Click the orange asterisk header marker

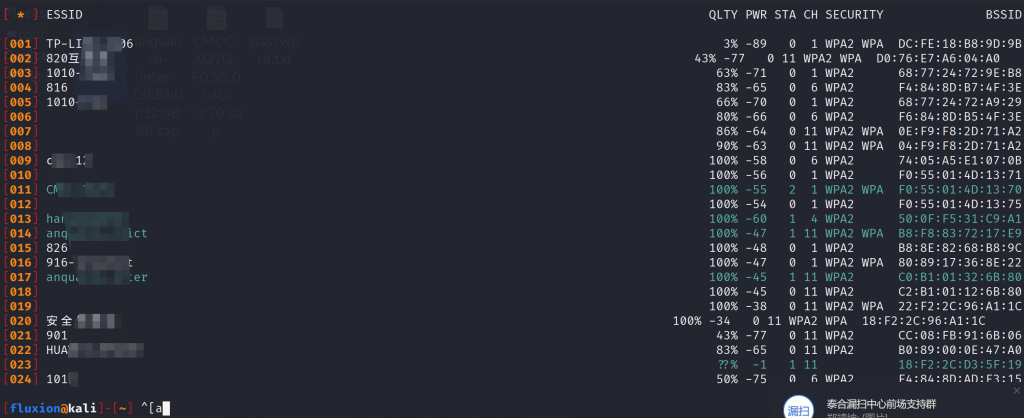[x=21, y=15]
